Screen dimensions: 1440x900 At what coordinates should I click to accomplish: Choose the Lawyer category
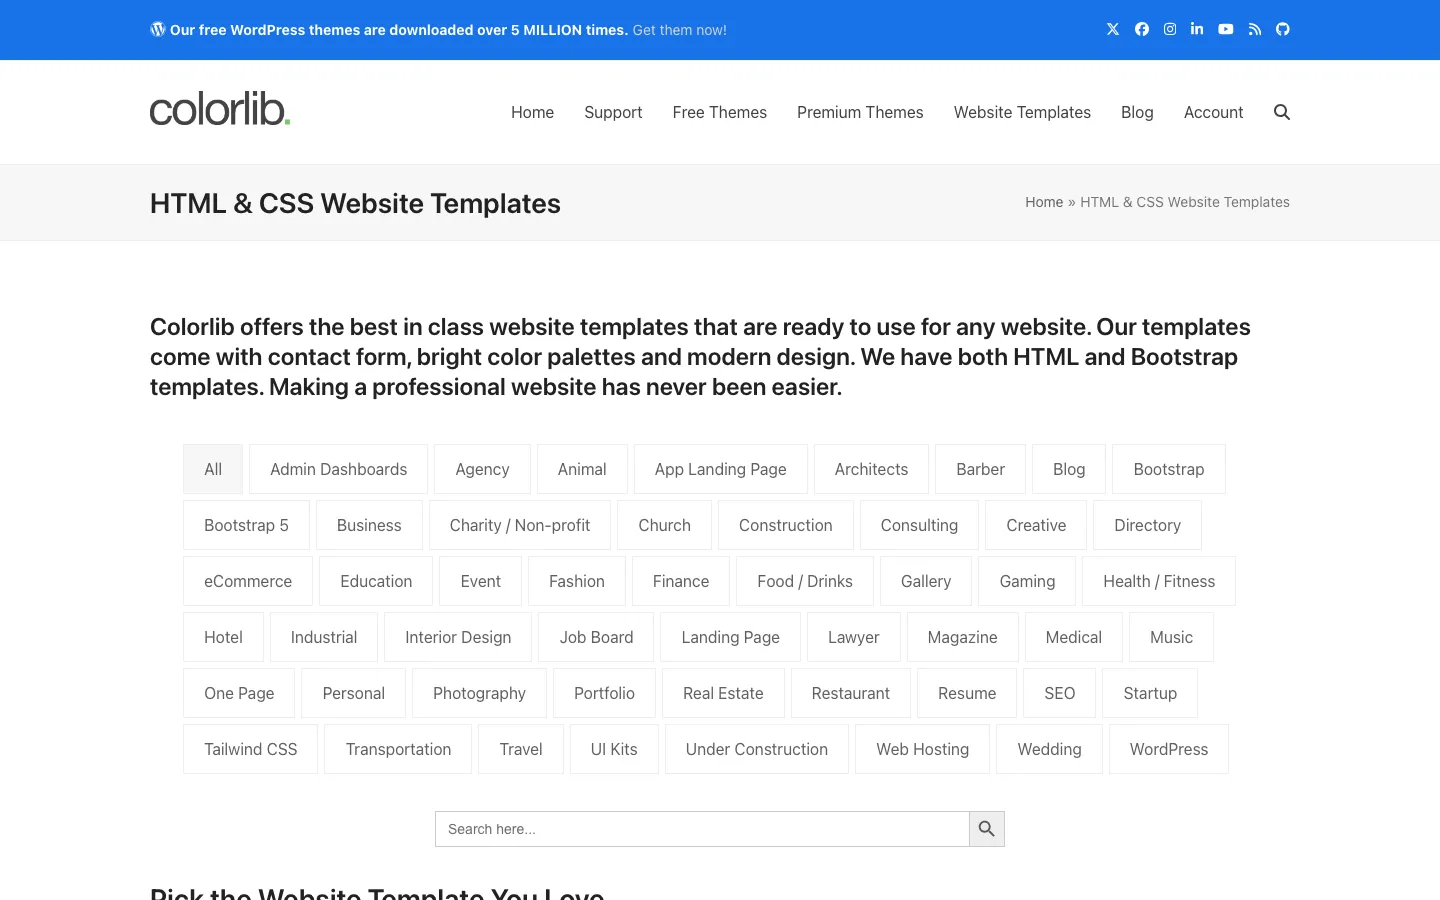(x=853, y=637)
